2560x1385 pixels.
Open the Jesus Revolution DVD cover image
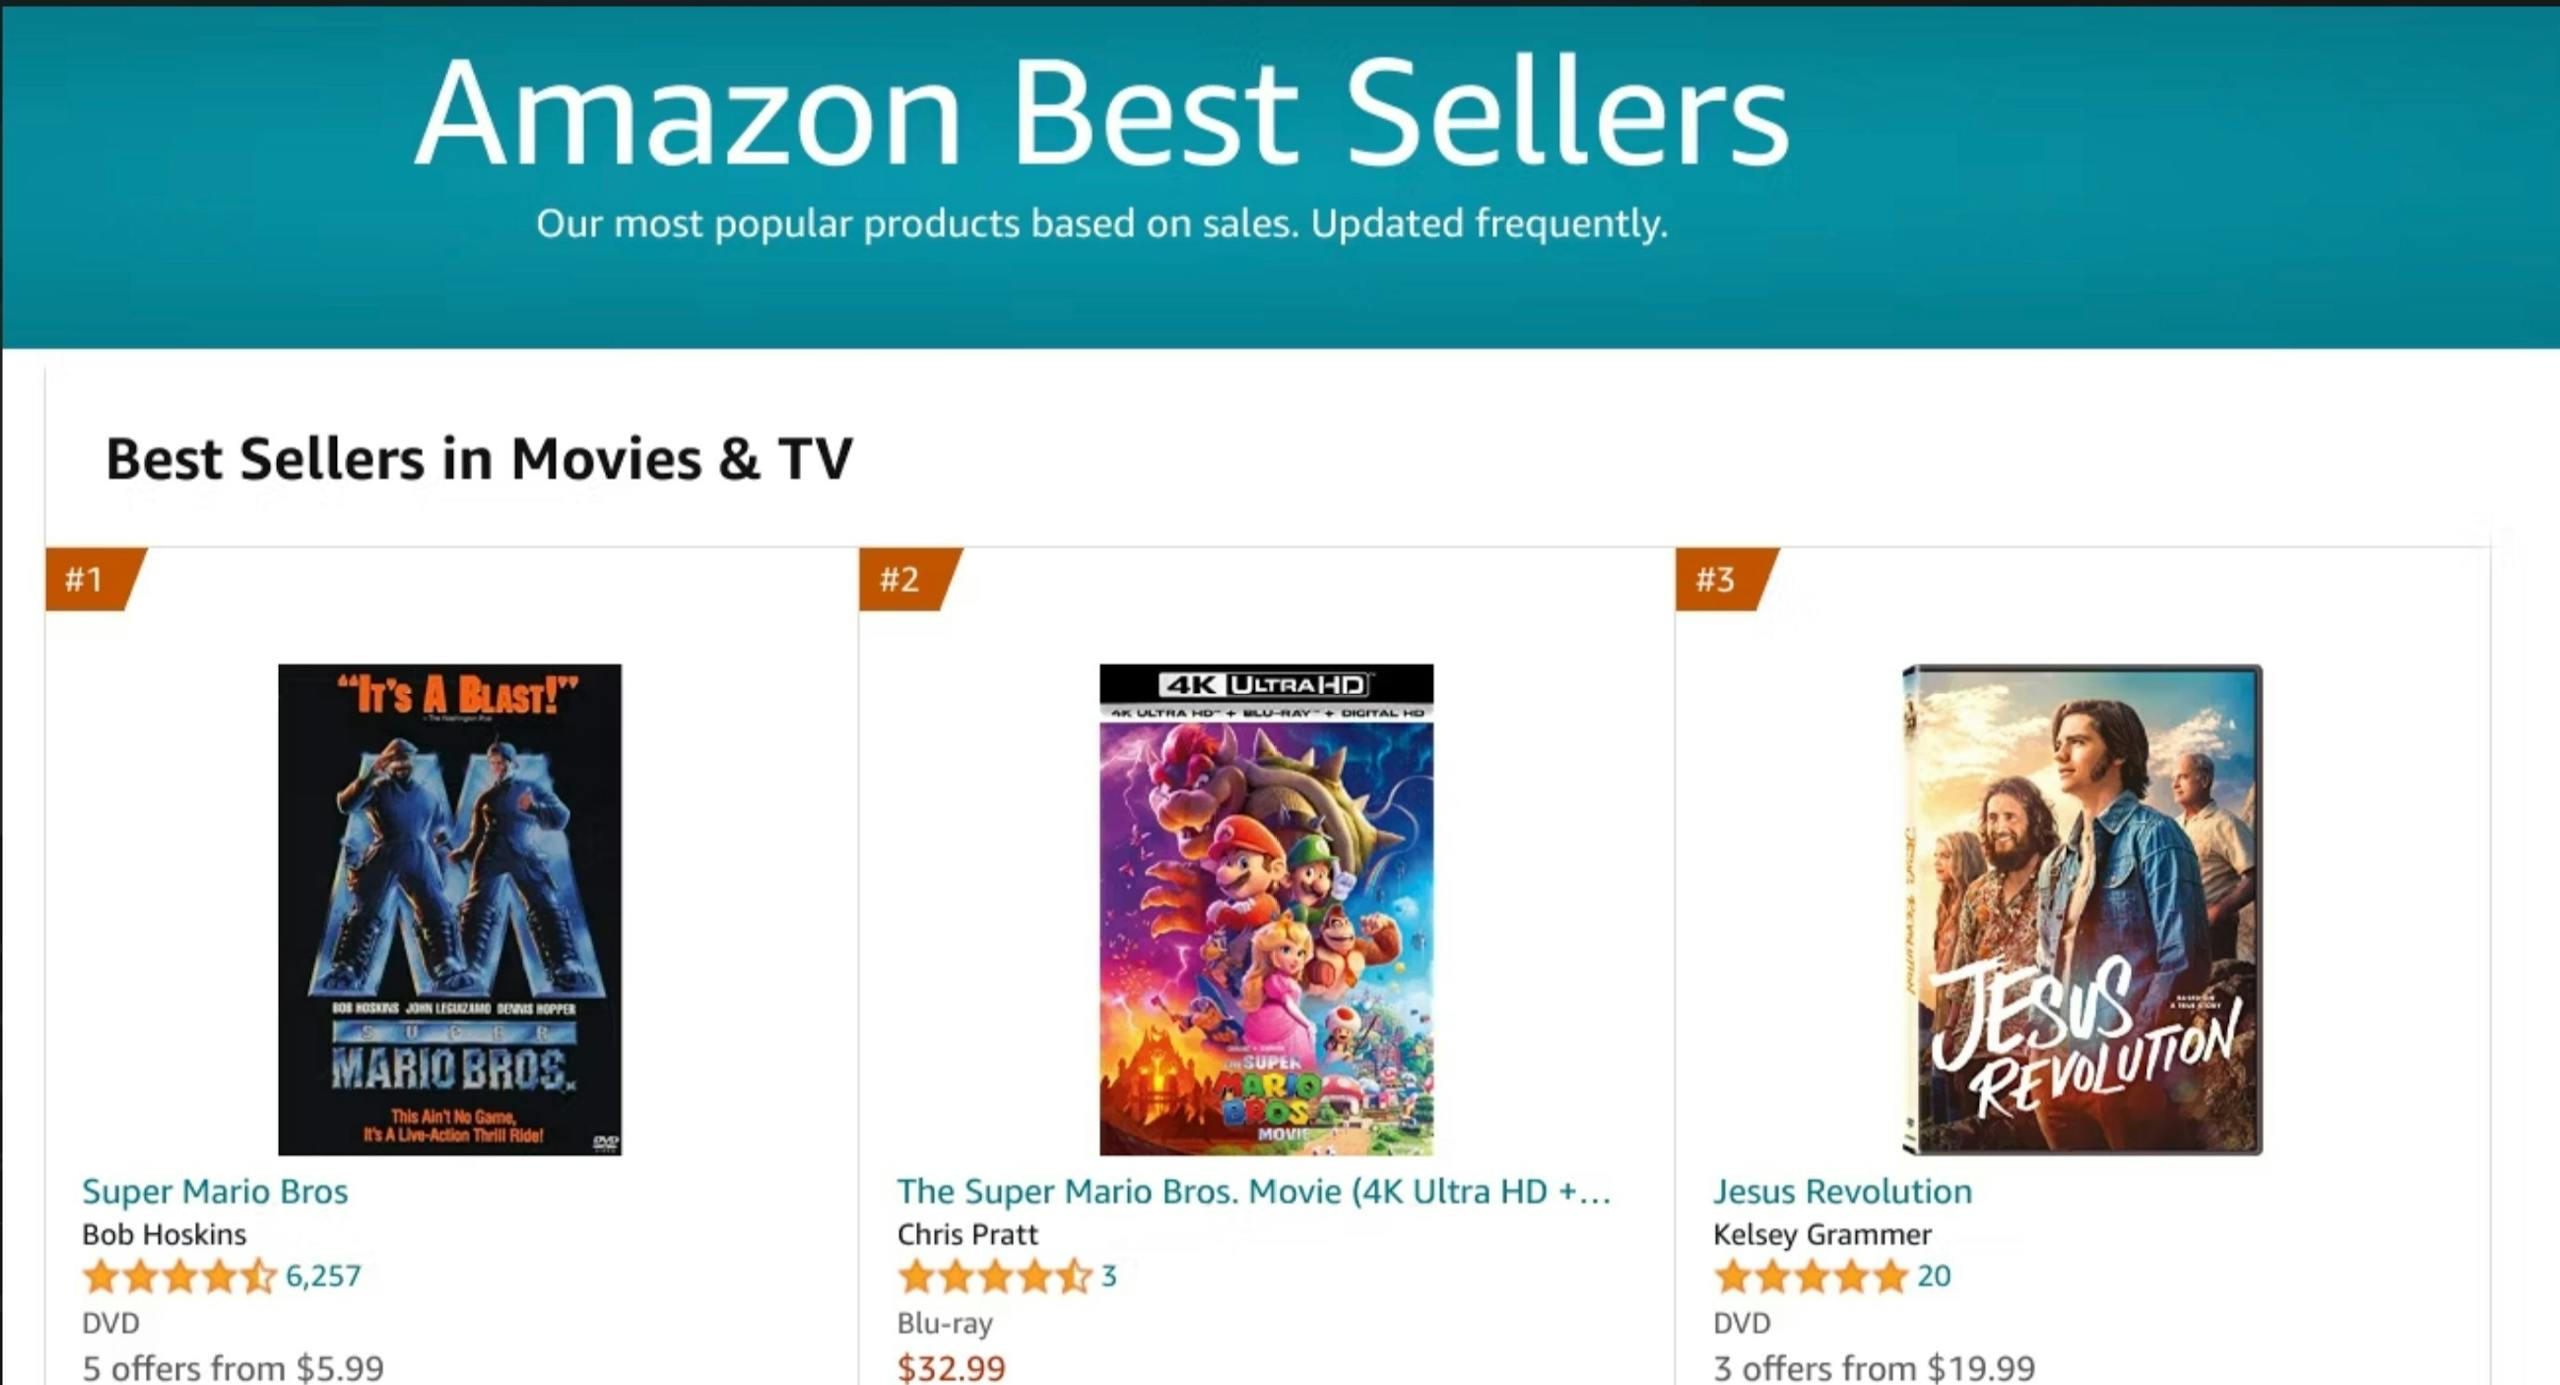2082,909
